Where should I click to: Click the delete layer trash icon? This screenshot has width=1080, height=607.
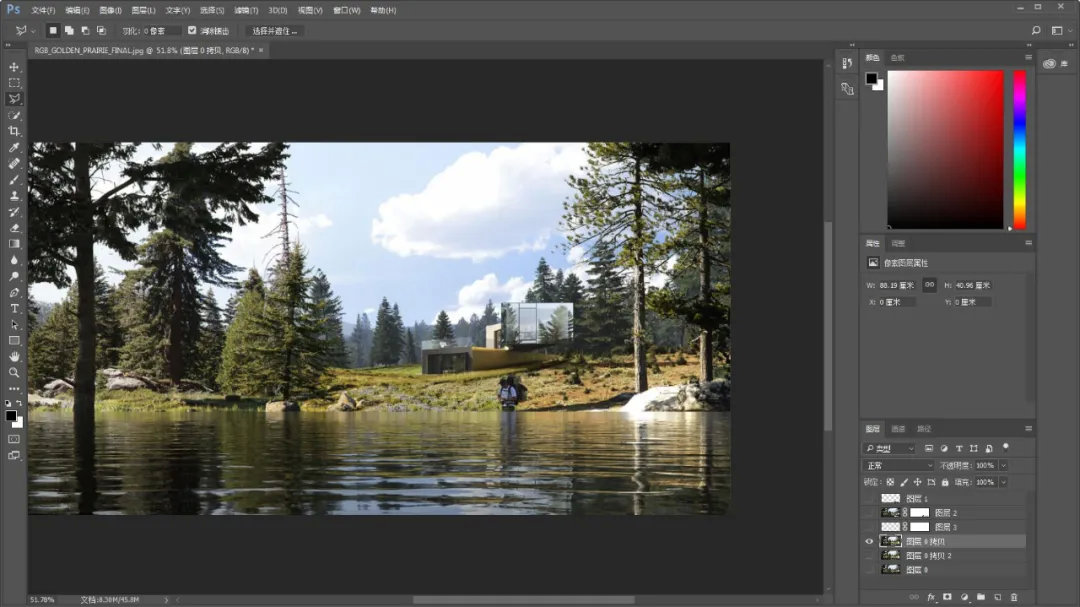point(1014,597)
